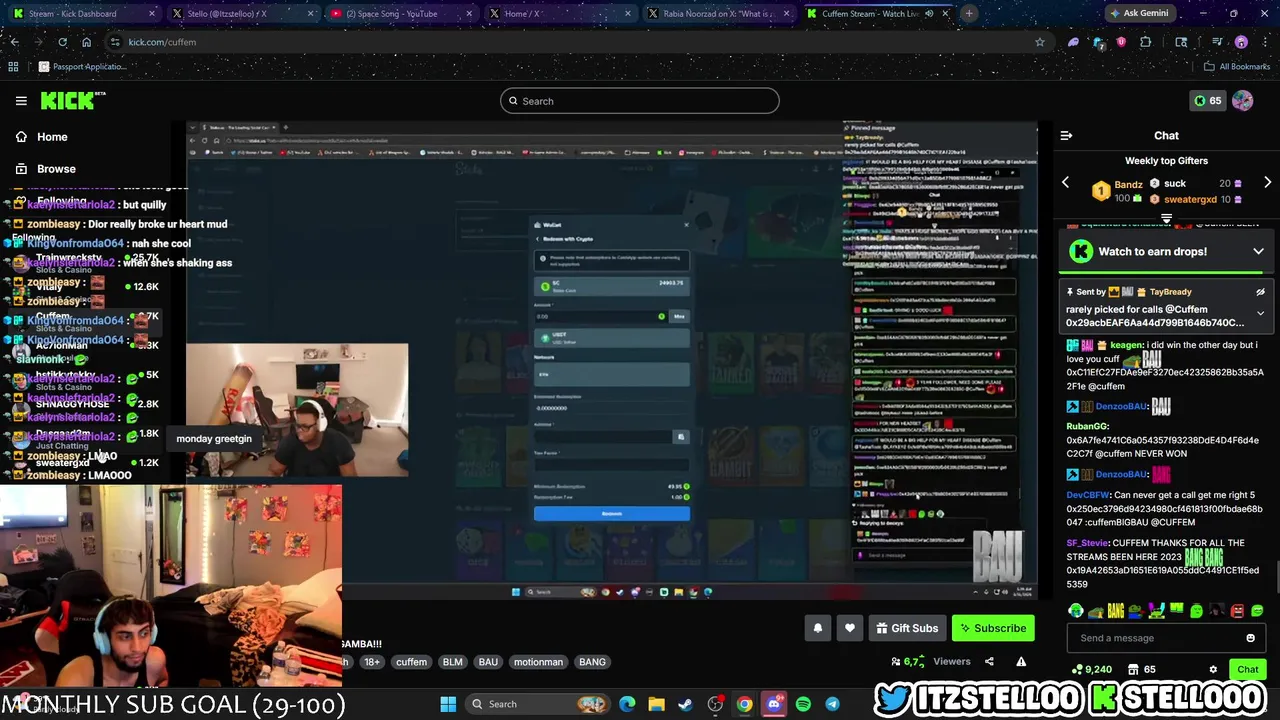This screenshot has width=1280, height=720.
Task: Report the stream via warning triangle icon
Action: tap(1021, 661)
